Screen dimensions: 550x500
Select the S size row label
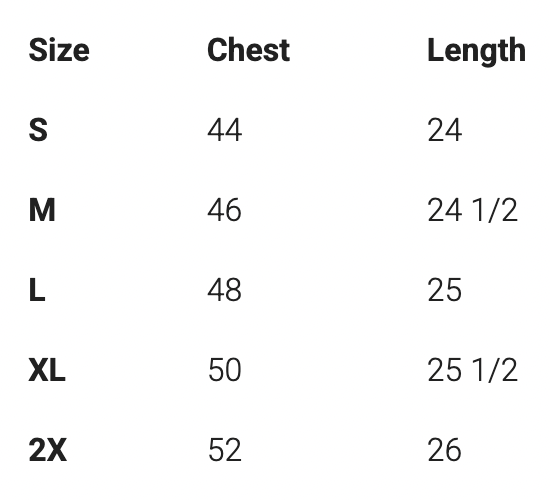tap(38, 130)
